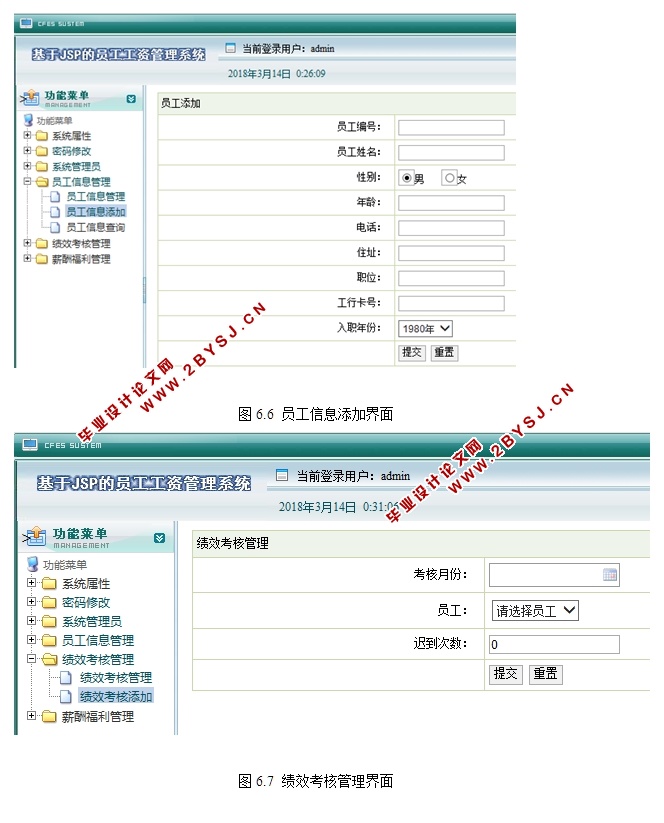
Task: Click the CFES System monitor icon in top screenshot
Action: 26,23
